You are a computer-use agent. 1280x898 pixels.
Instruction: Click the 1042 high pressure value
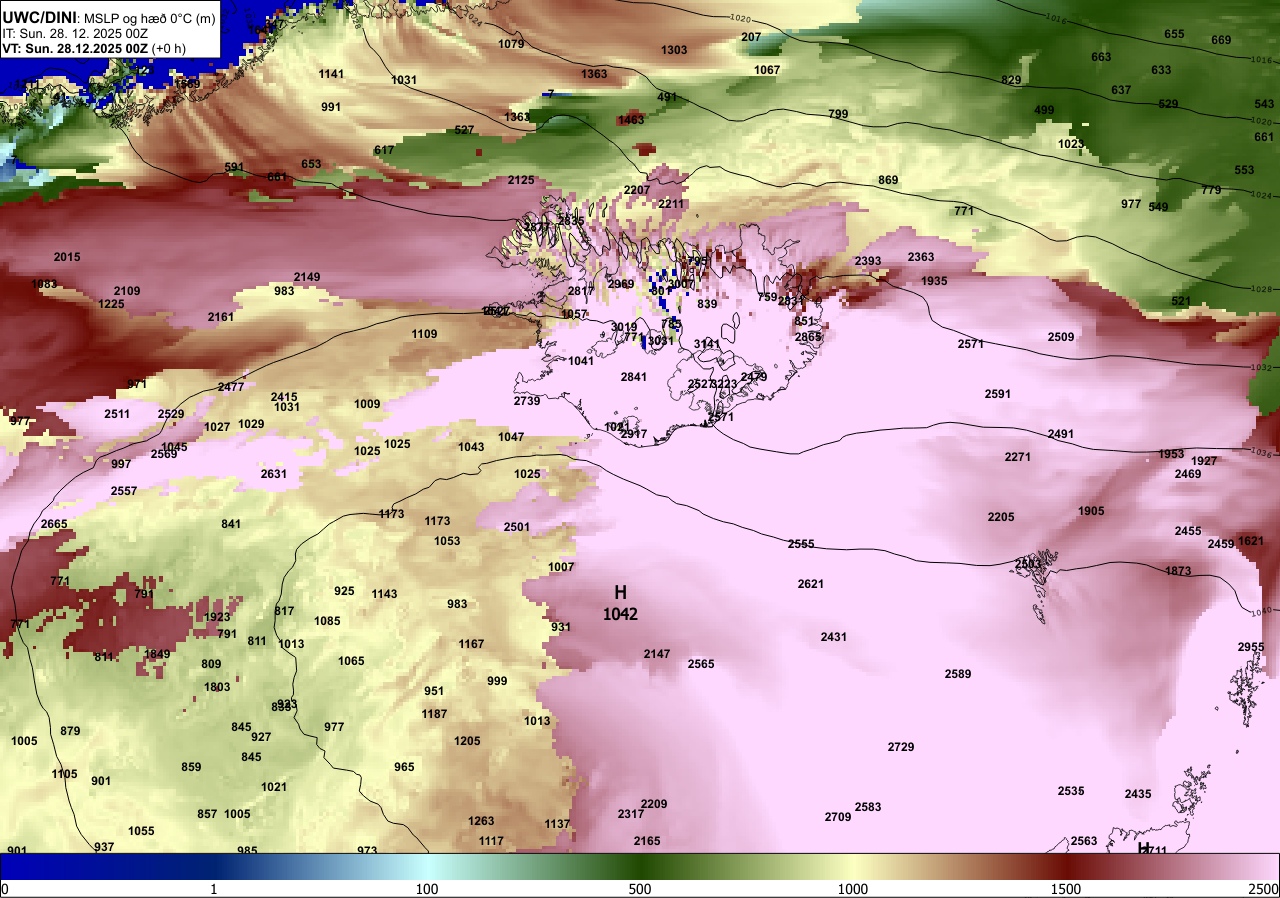coord(620,615)
